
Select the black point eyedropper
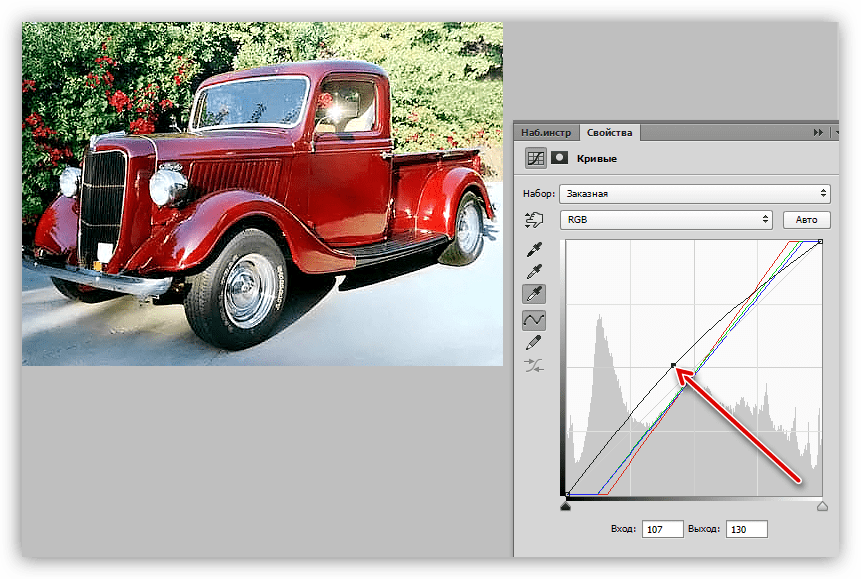coord(534,249)
